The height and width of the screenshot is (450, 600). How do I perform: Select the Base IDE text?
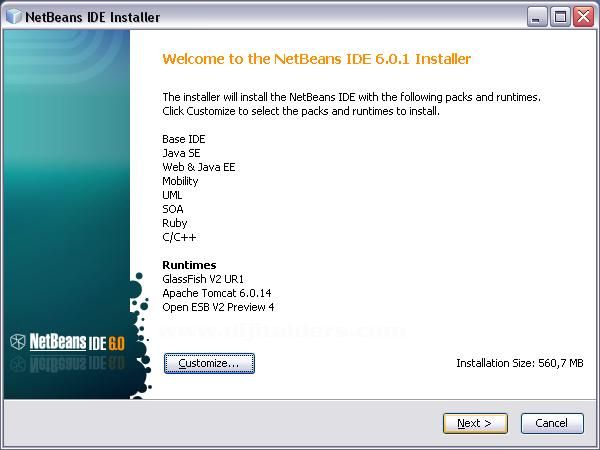pos(184,139)
